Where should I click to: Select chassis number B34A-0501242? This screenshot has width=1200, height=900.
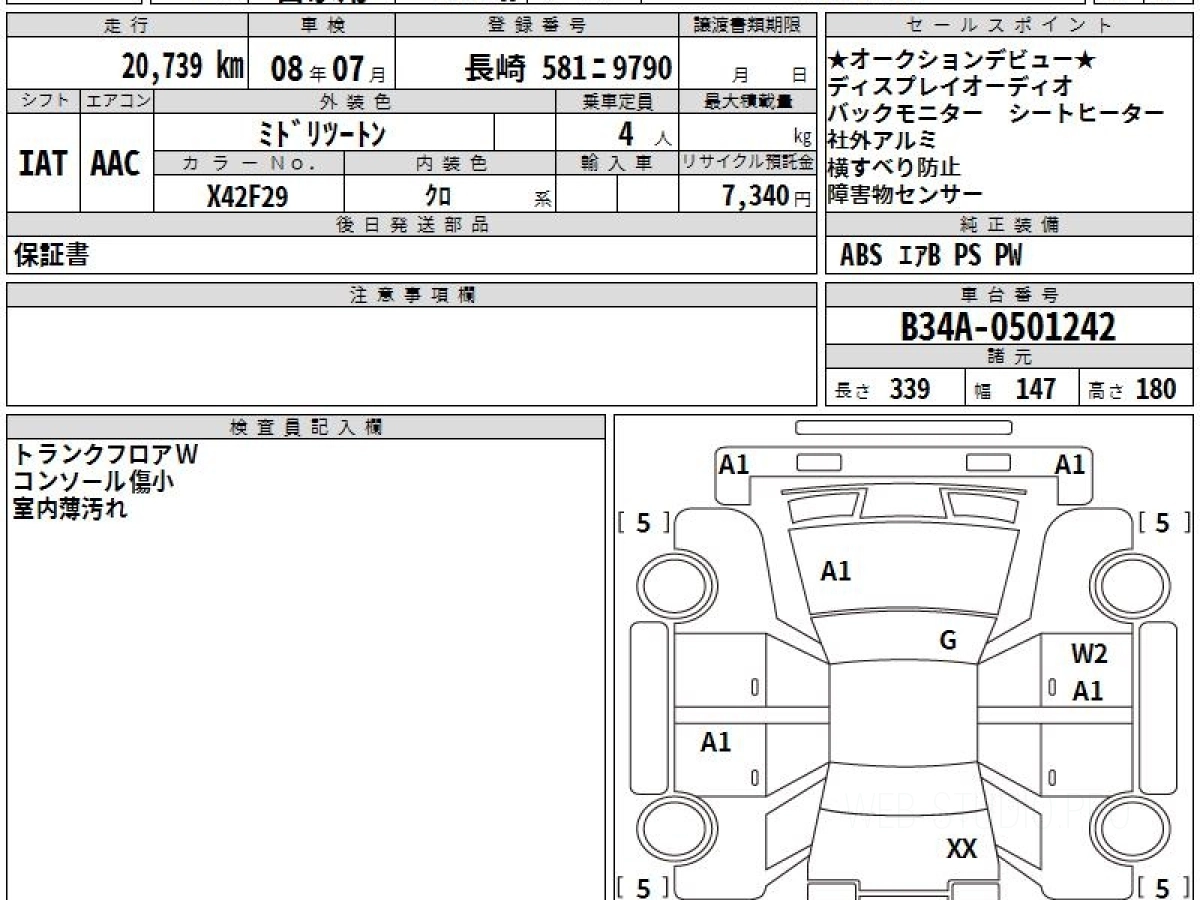pos(1008,327)
